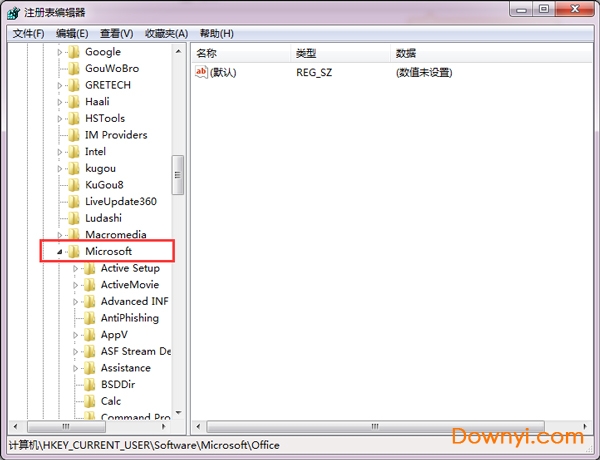The image size is (600, 460).
Task: Click the Advanced INF folder icon
Action: tap(90, 302)
